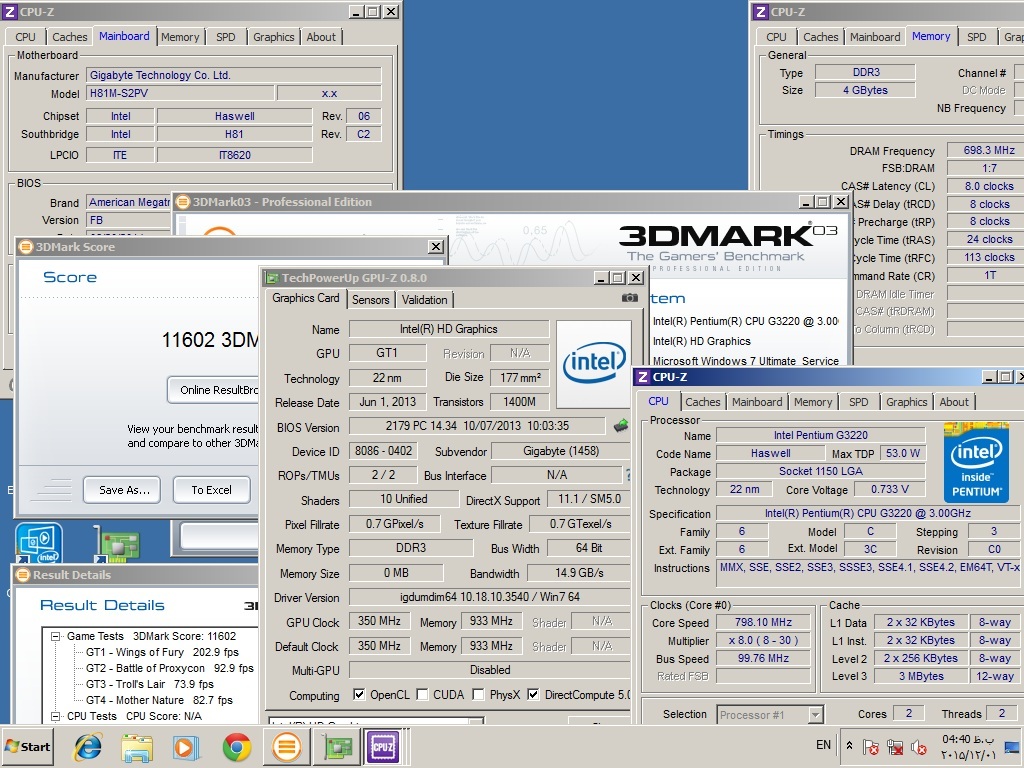Open Google Chrome from the taskbar
The image size is (1024, 768).
pos(236,746)
